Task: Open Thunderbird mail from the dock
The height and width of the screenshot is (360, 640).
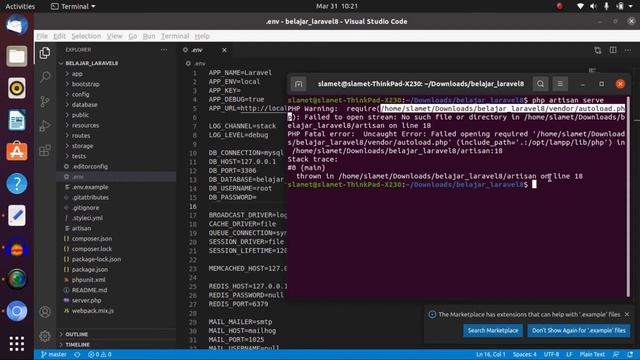Action: click(17, 24)
